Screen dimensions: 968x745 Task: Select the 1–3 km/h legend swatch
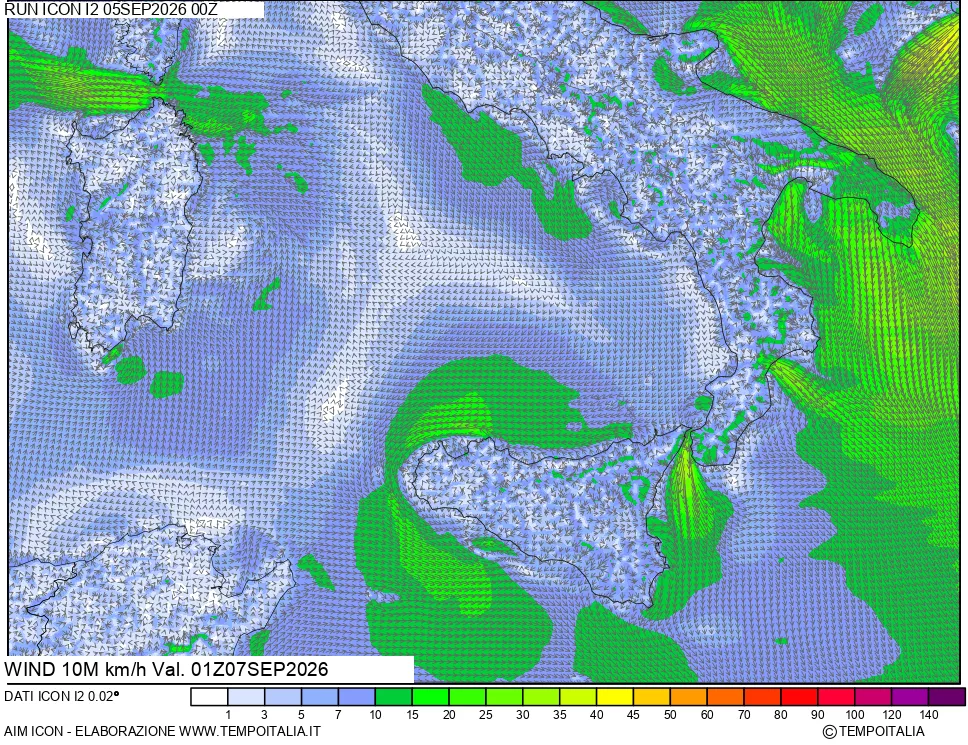pos(246,697)
